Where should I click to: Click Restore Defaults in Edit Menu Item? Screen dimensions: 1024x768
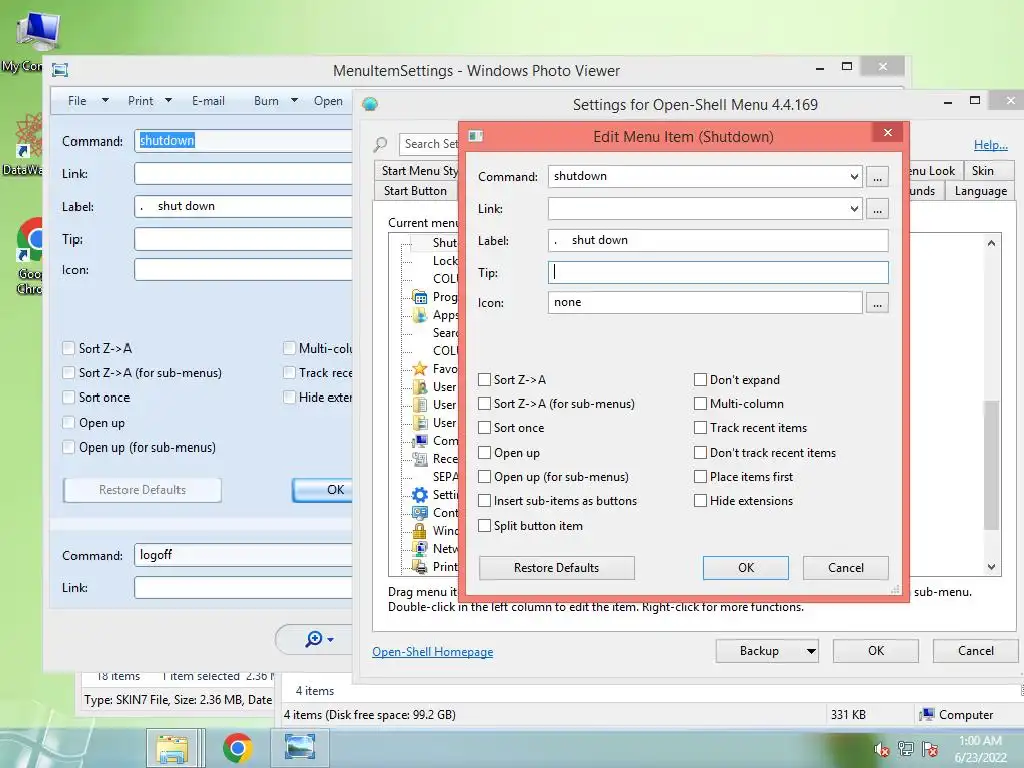(x=556, y=568)
